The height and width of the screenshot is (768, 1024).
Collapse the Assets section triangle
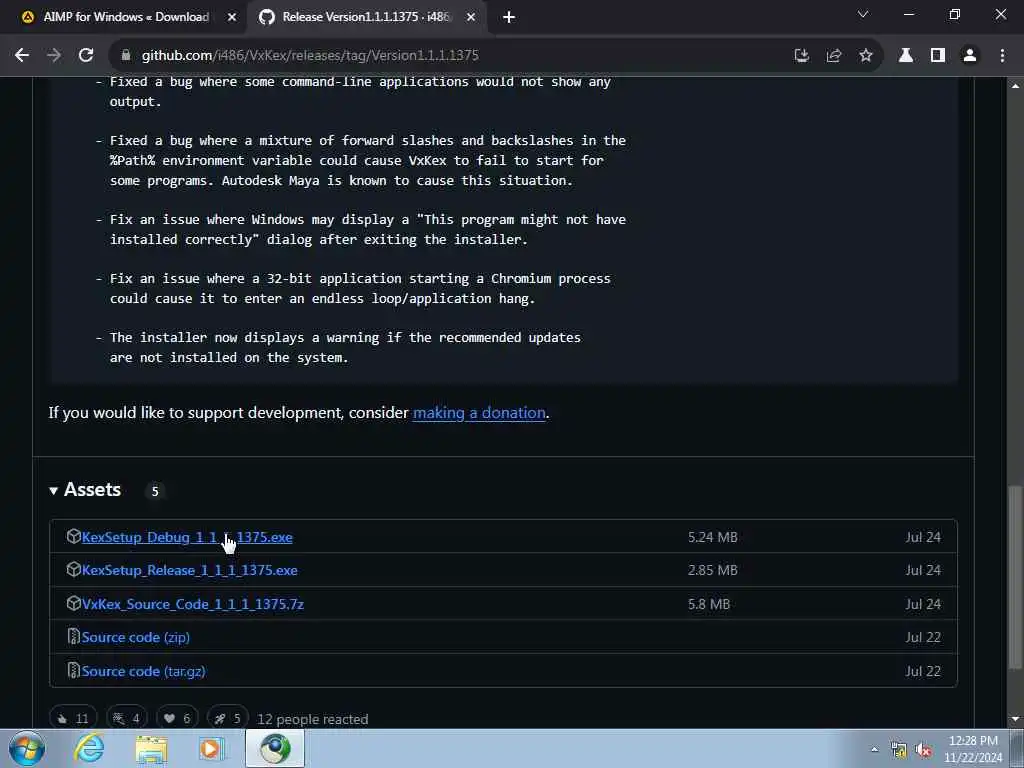54,490
